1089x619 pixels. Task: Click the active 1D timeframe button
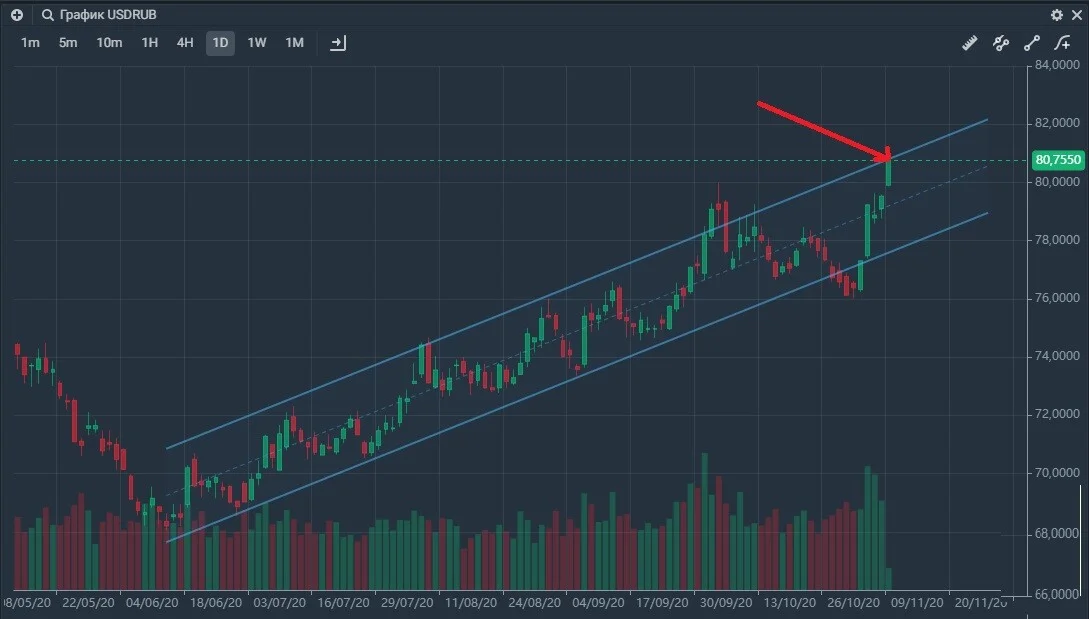coord(220,43)
